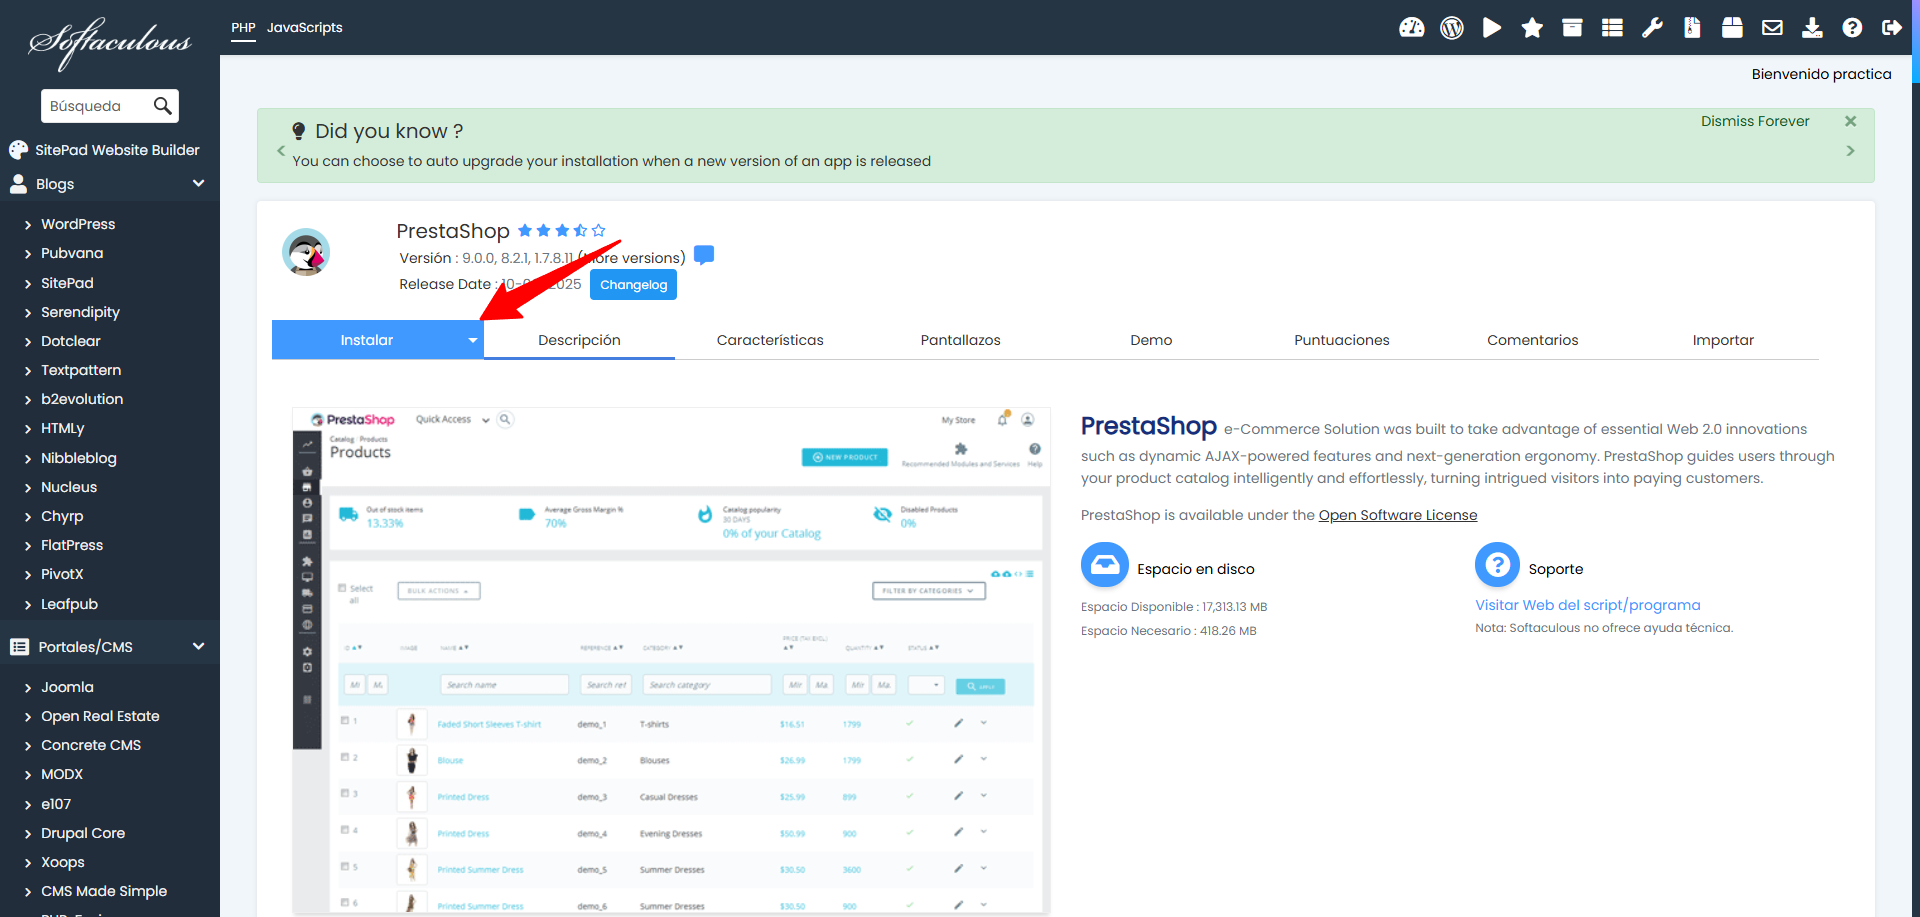Open the WordPress manager icon in top bar
1920x917 pixels.
point(1452,28)
